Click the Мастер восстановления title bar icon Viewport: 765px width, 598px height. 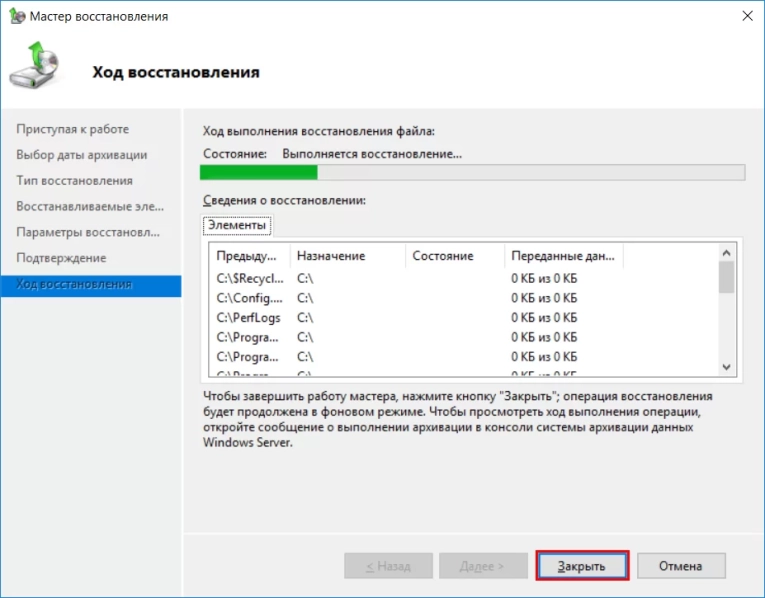(x=15, y=17)
